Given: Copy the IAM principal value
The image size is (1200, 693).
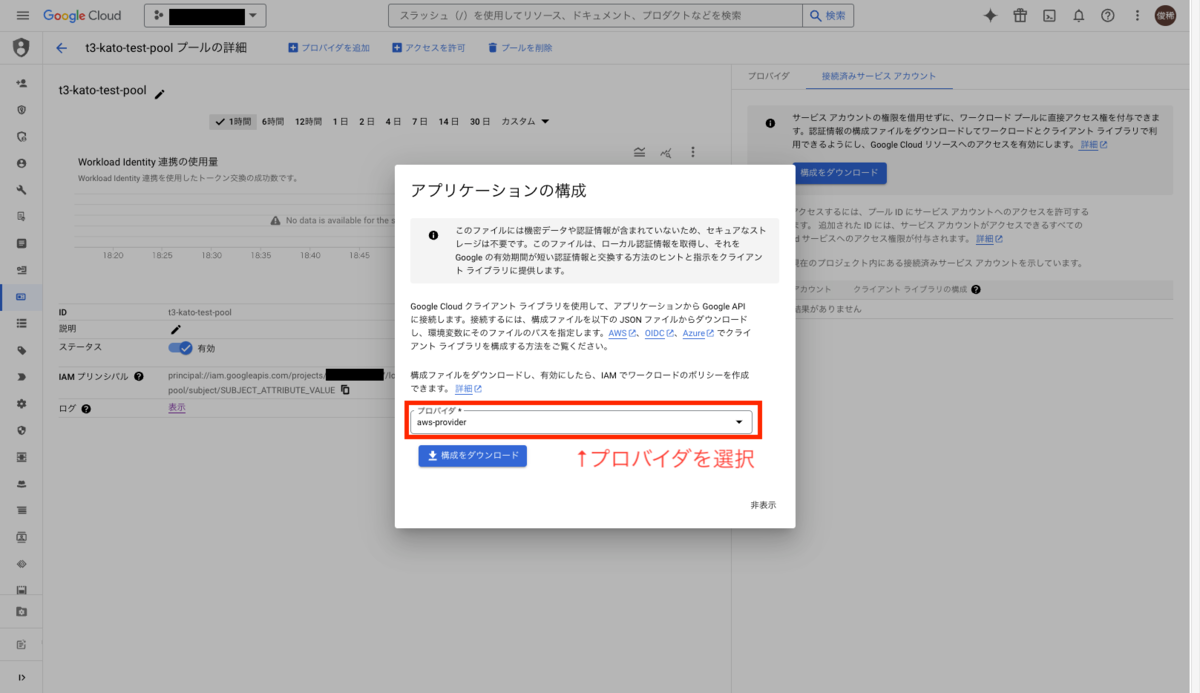Looking at the screenshot, I should tap(345, 389).
